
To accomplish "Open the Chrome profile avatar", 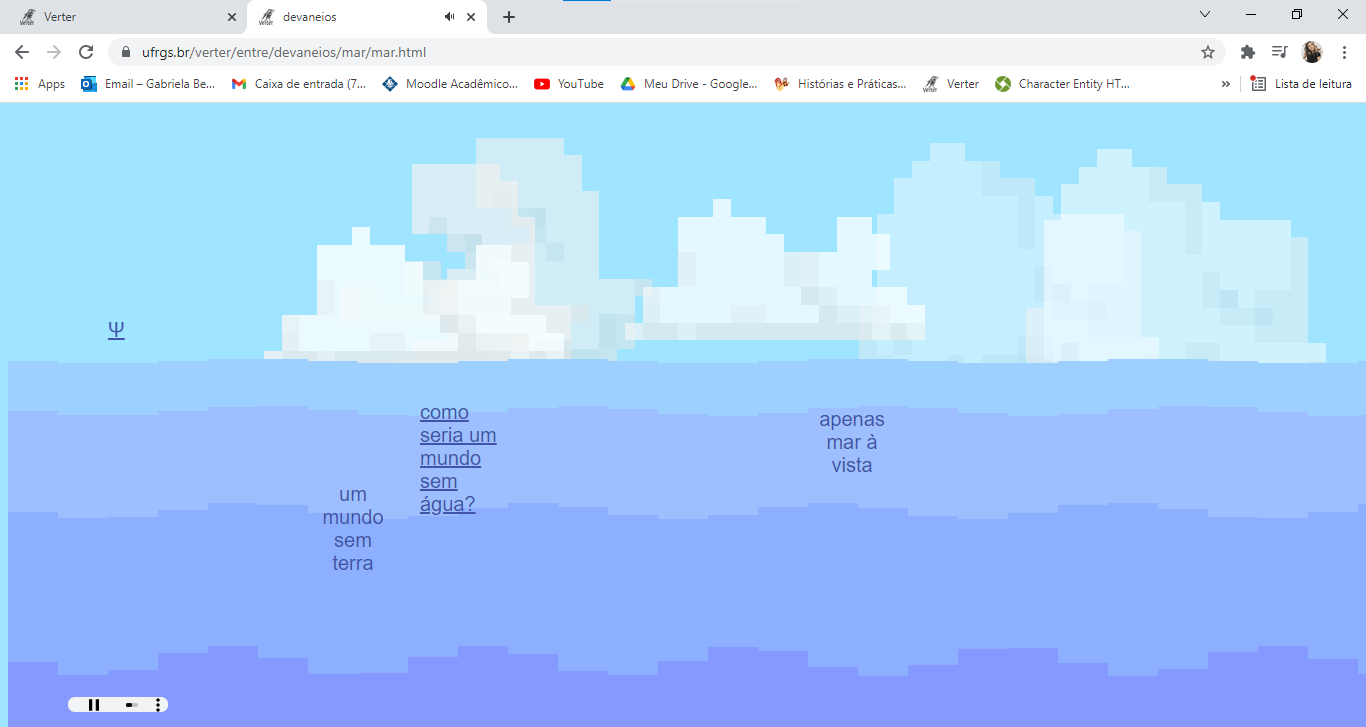I will click(1312, 52).
